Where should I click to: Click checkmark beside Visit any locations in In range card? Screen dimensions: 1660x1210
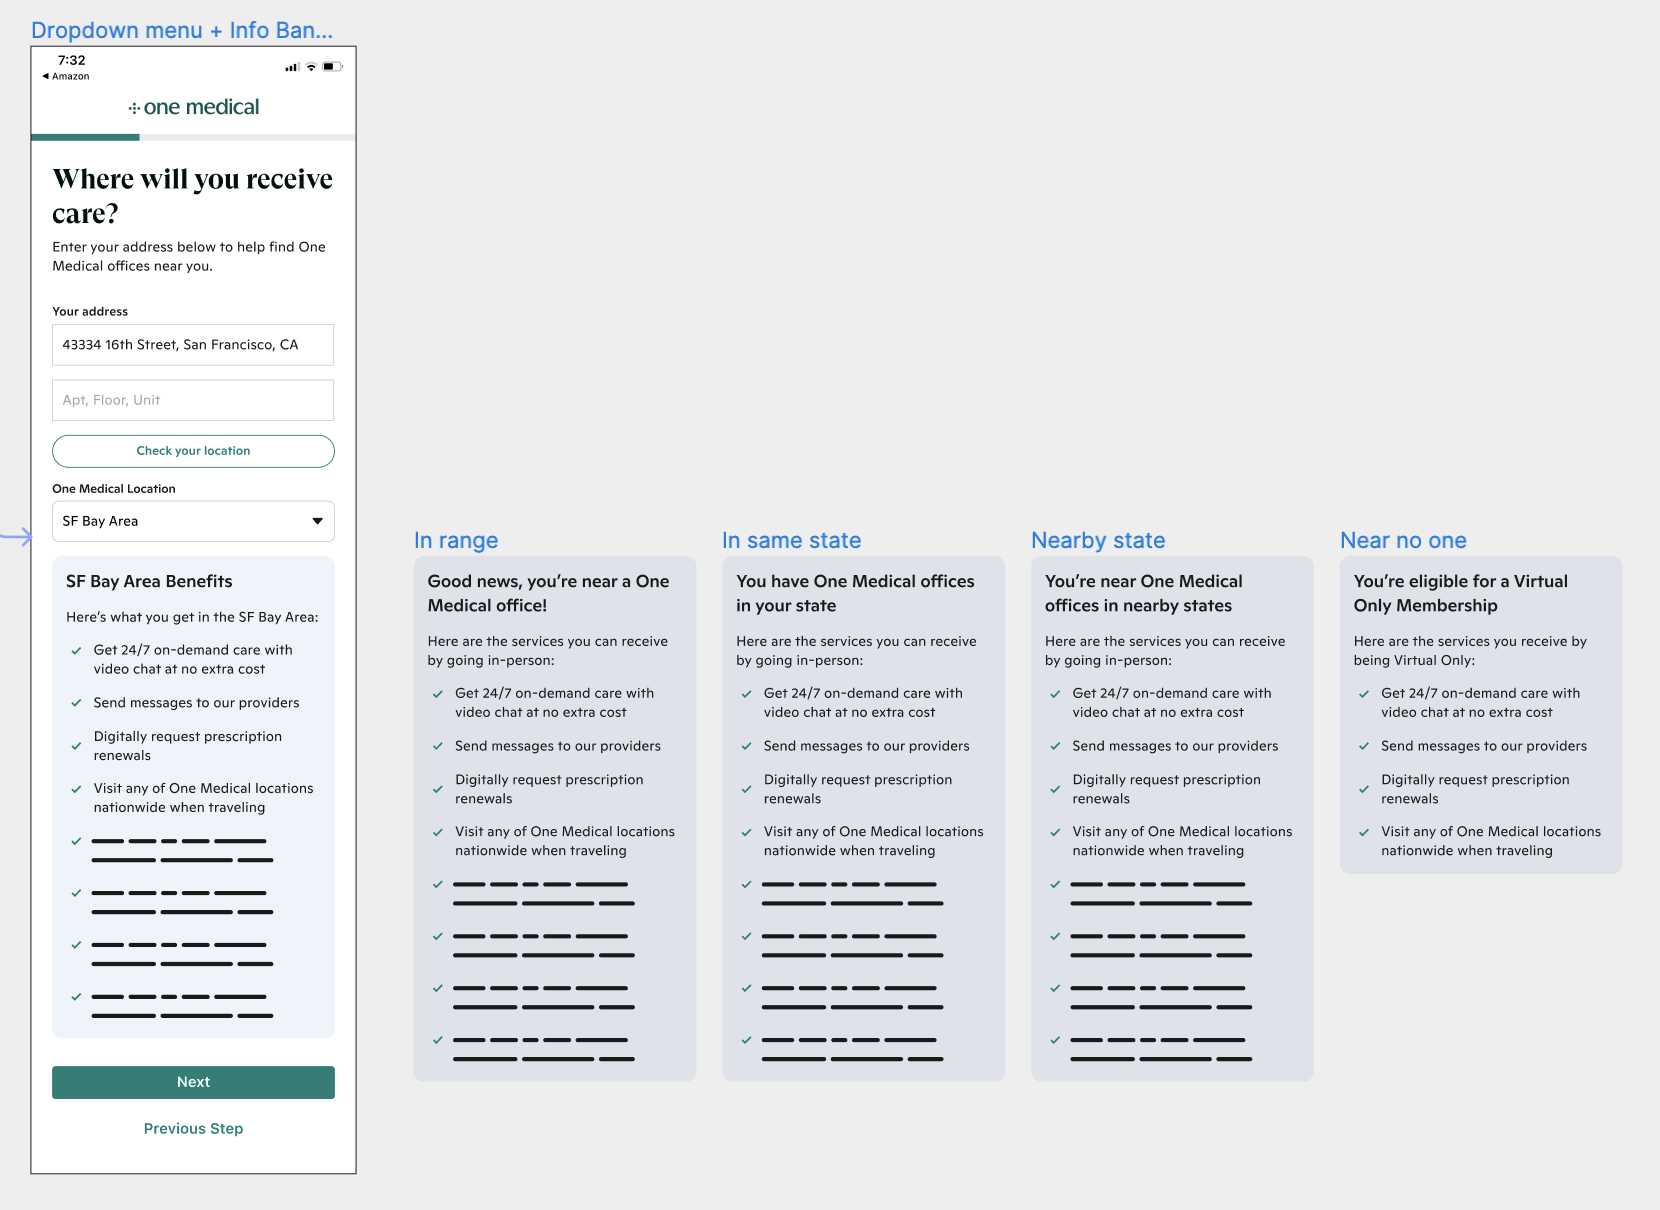437,832
